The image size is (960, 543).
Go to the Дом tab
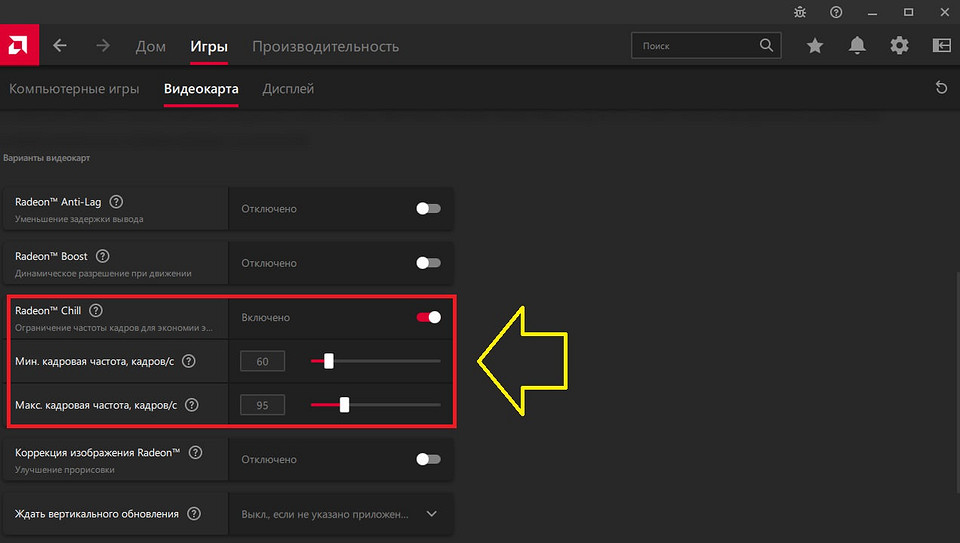pos(150,46)
